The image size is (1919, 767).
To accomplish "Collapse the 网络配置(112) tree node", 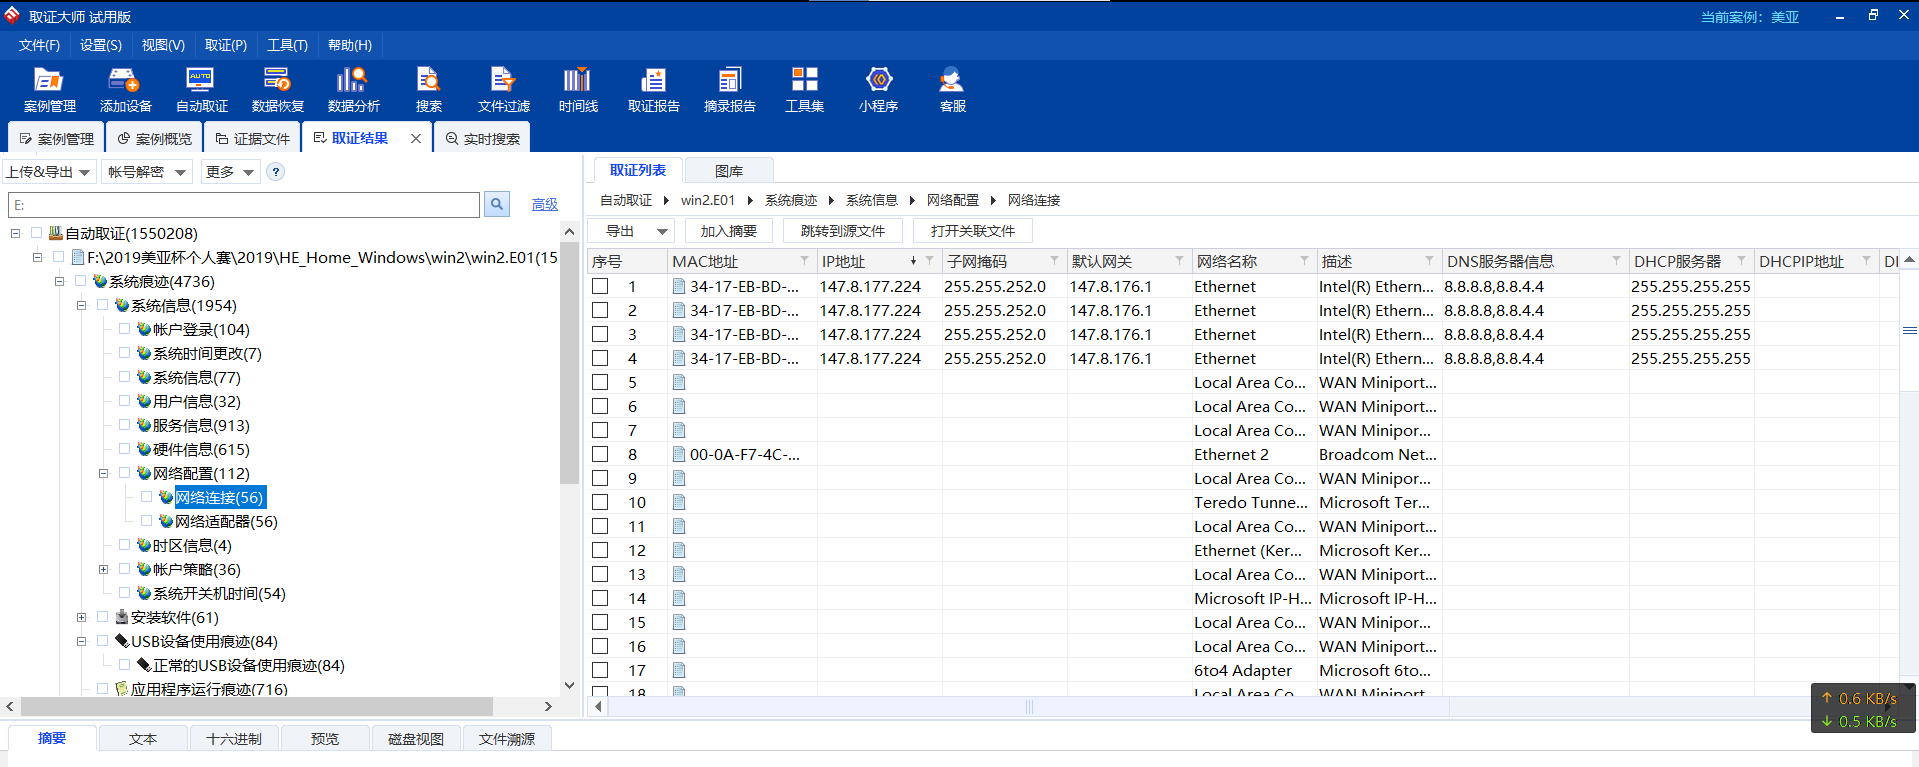I will tap(103, 473).
